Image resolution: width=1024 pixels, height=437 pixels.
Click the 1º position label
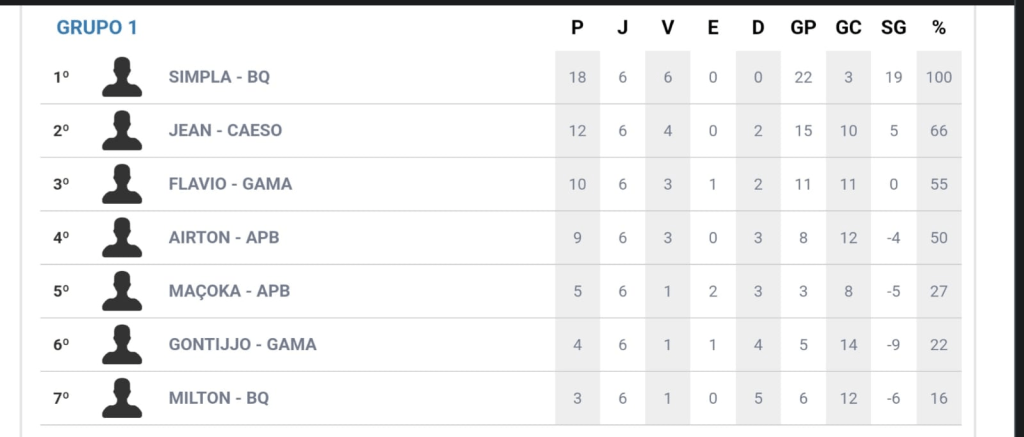(x=61, y=77)
